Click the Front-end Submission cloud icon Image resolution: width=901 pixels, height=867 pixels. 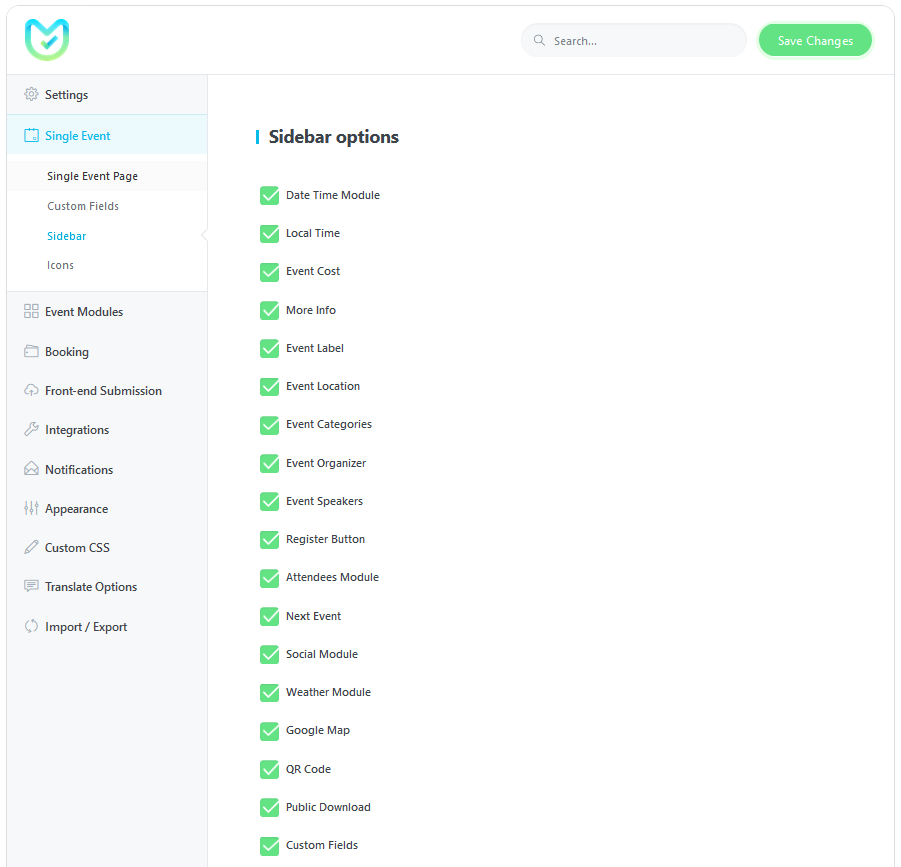click(x=31, y=391)
